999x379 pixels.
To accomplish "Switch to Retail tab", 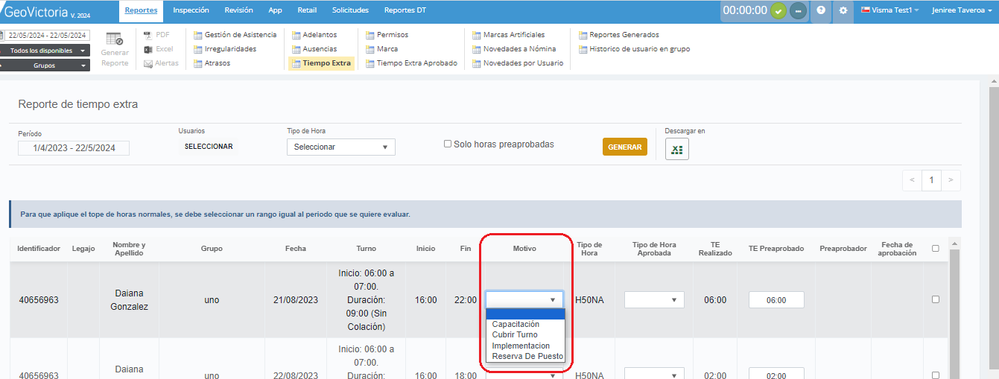I will click(308, 11).
